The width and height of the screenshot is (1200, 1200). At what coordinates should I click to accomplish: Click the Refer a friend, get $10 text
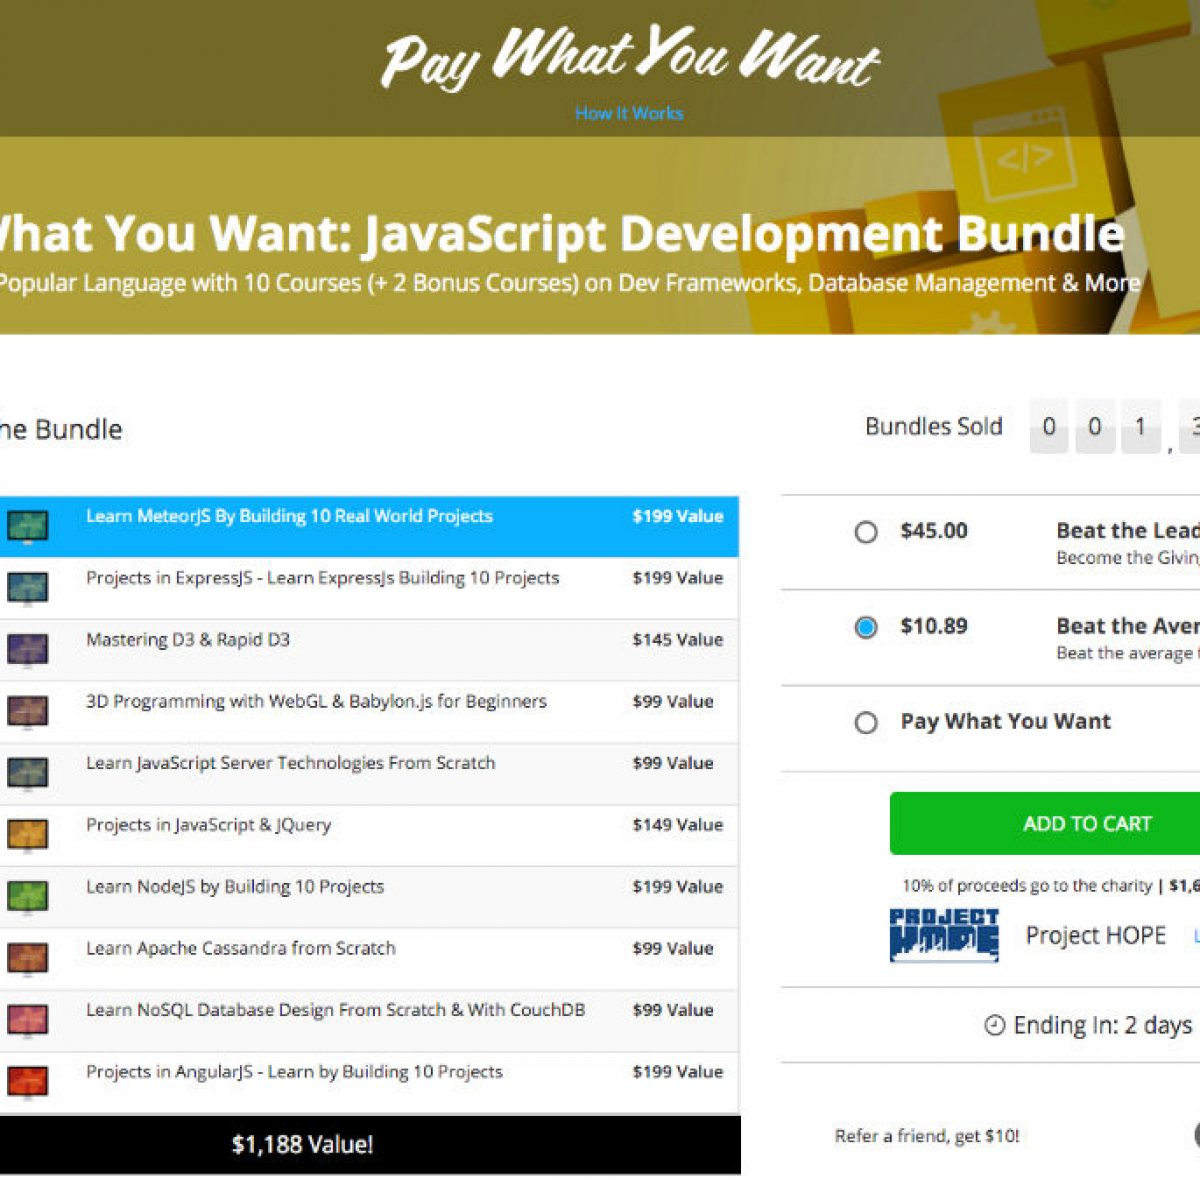pyautogui.click(x=927, y=1136)
